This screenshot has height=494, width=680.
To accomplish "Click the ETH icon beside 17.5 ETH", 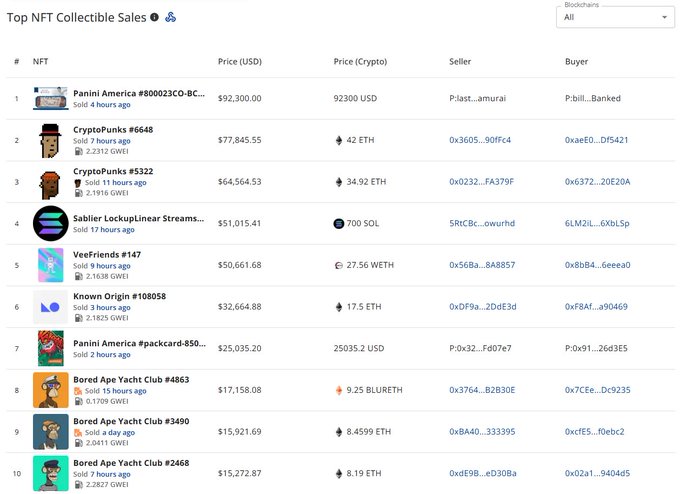I will 339,307.
